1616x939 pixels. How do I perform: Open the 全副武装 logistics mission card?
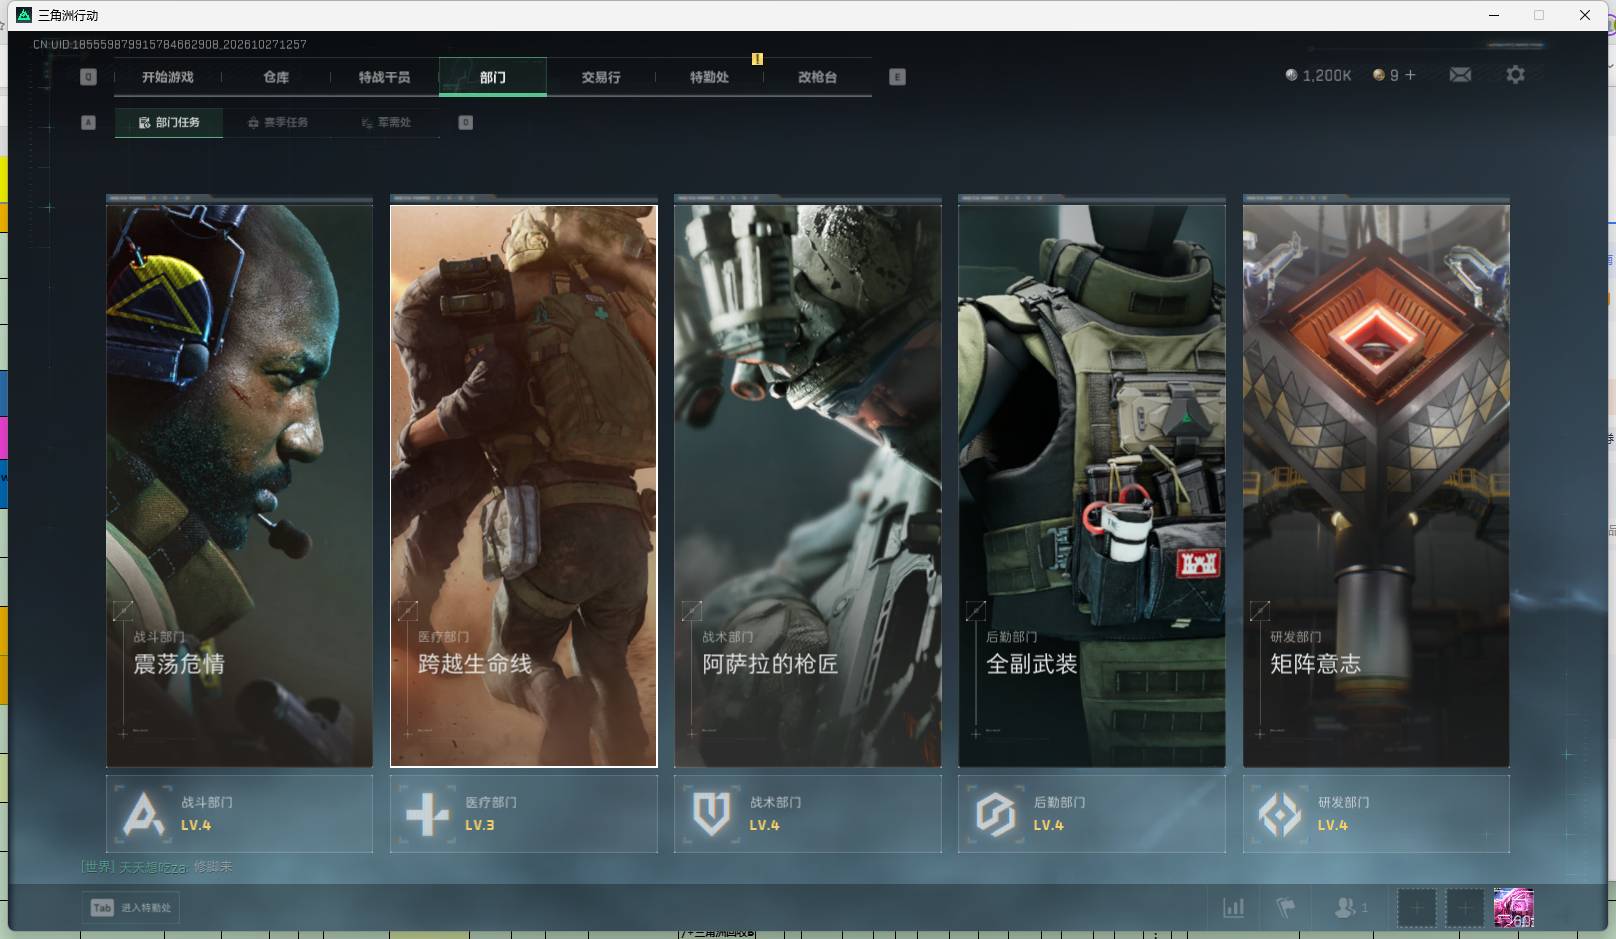pyautogui.click(x=1092, y=486)
